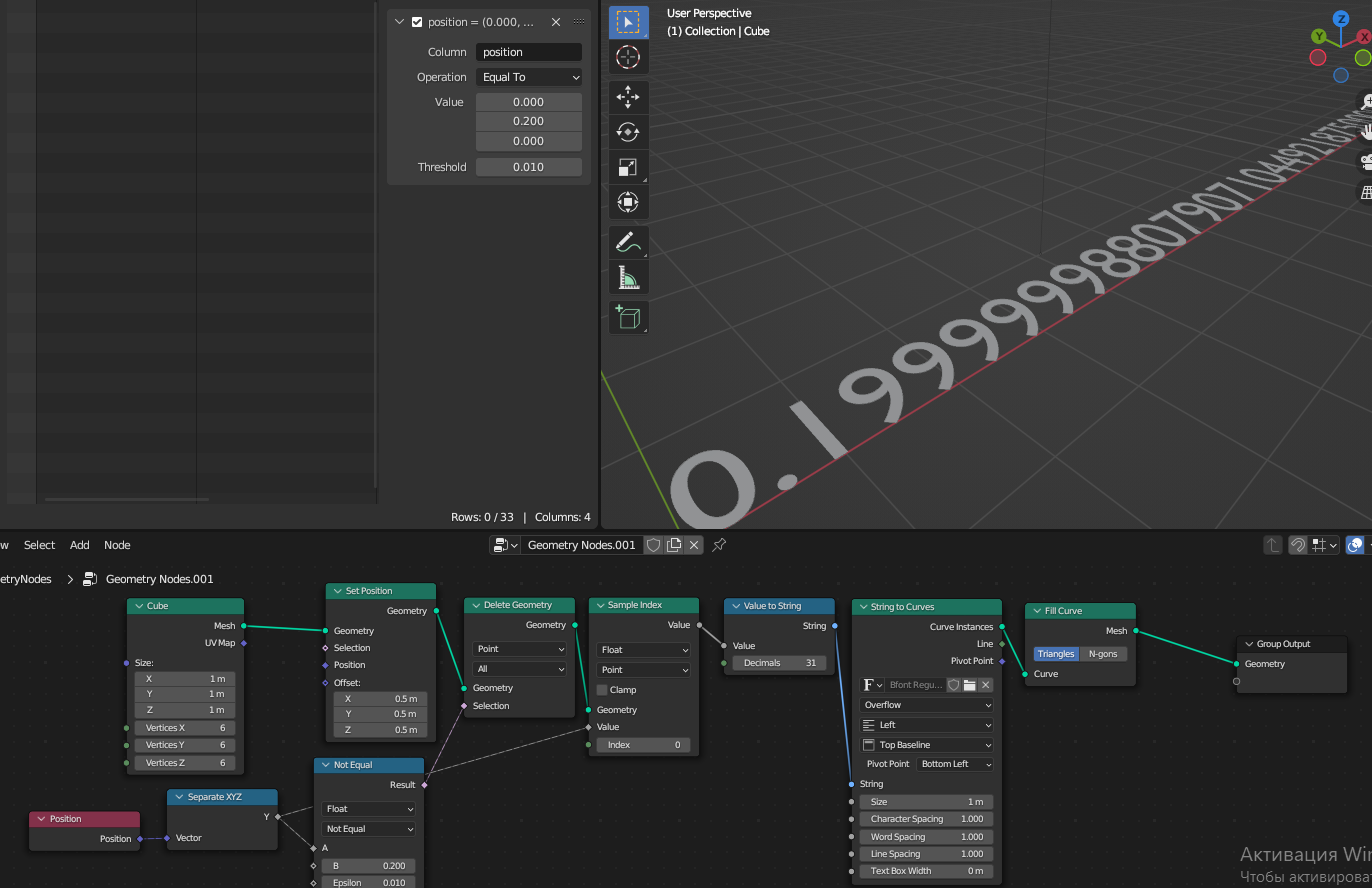
Task: Collapse the Separate XYZ node
Action: [178, 797]
